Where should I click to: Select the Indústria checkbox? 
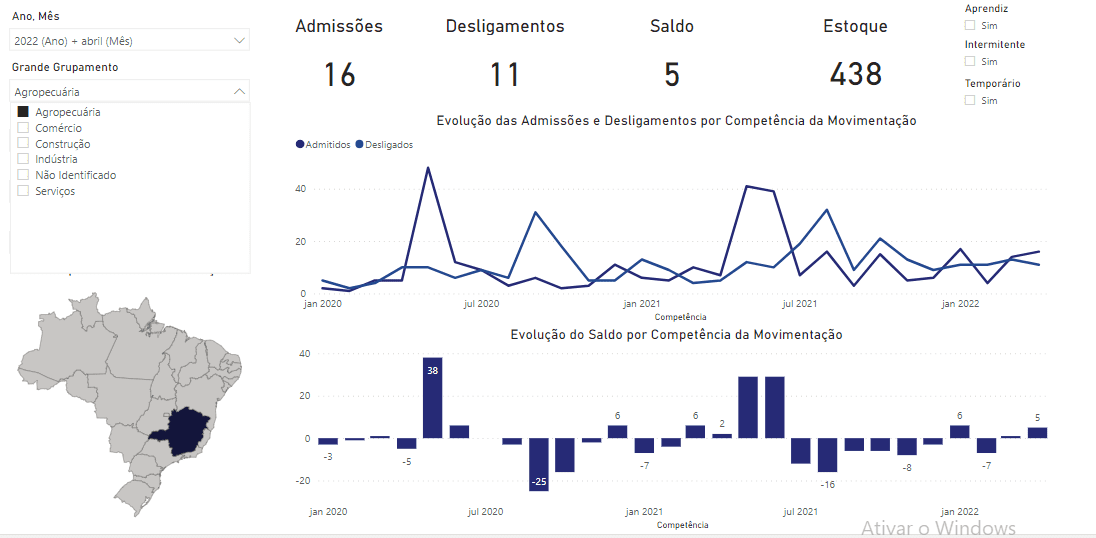[23, 159]
